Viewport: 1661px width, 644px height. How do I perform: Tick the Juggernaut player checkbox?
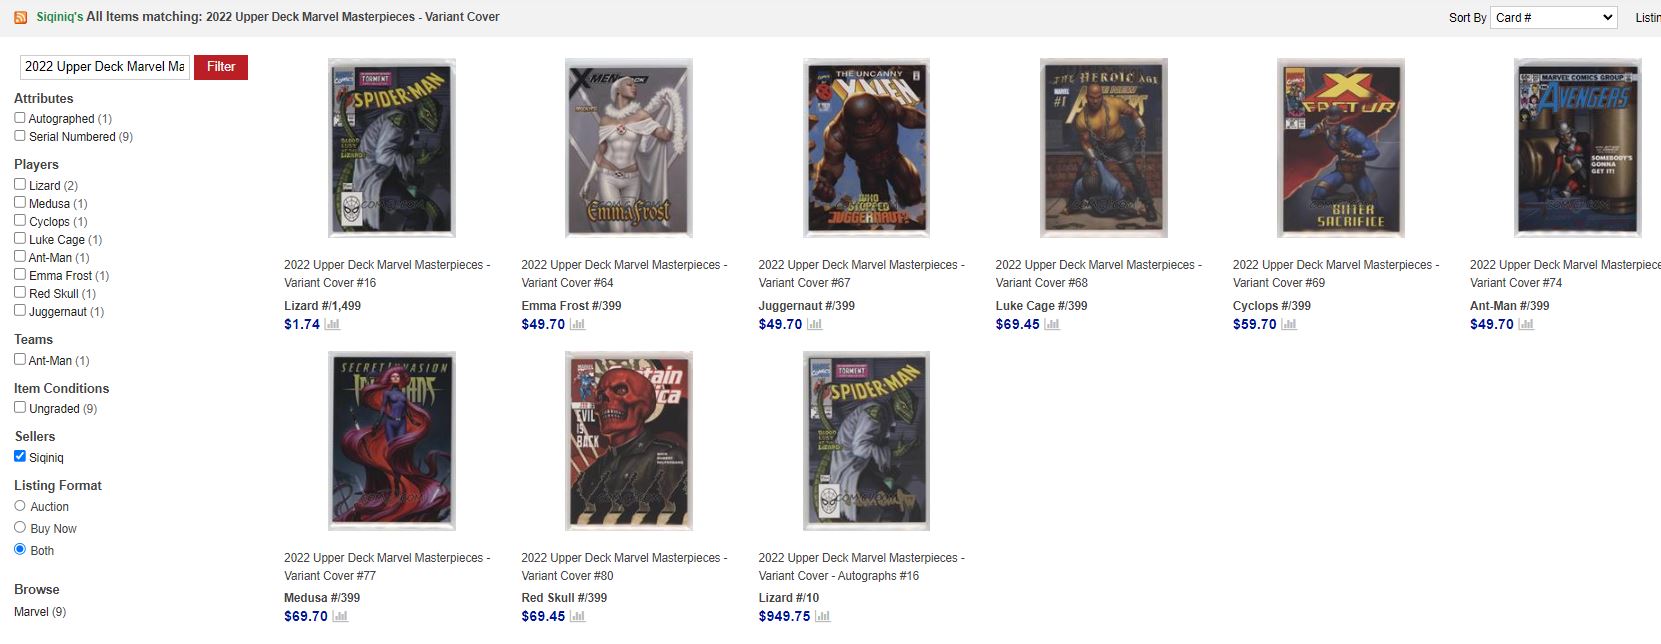pyautogui.click(x=20, y=310)
